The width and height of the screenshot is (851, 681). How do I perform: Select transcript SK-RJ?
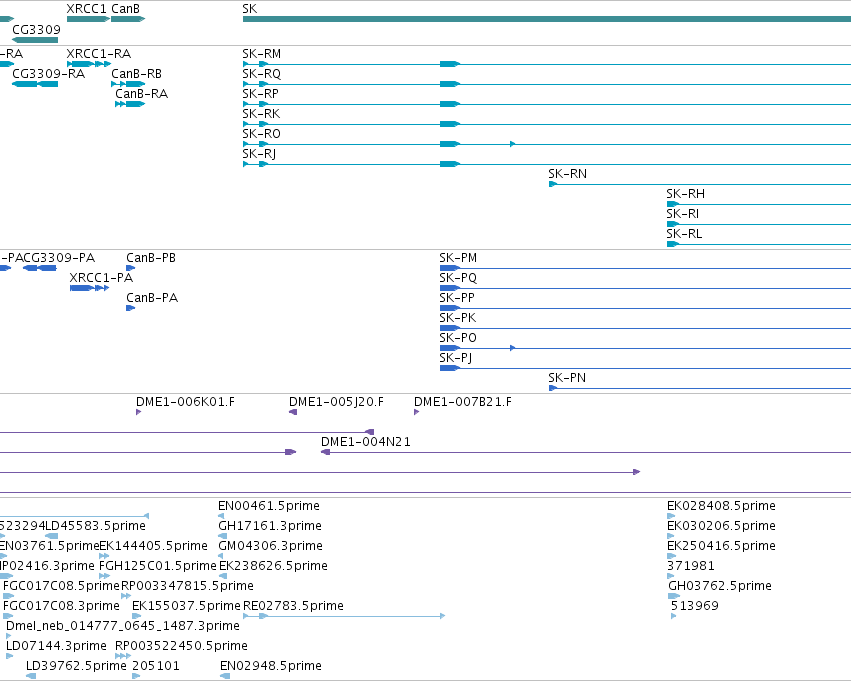[547, 164]
